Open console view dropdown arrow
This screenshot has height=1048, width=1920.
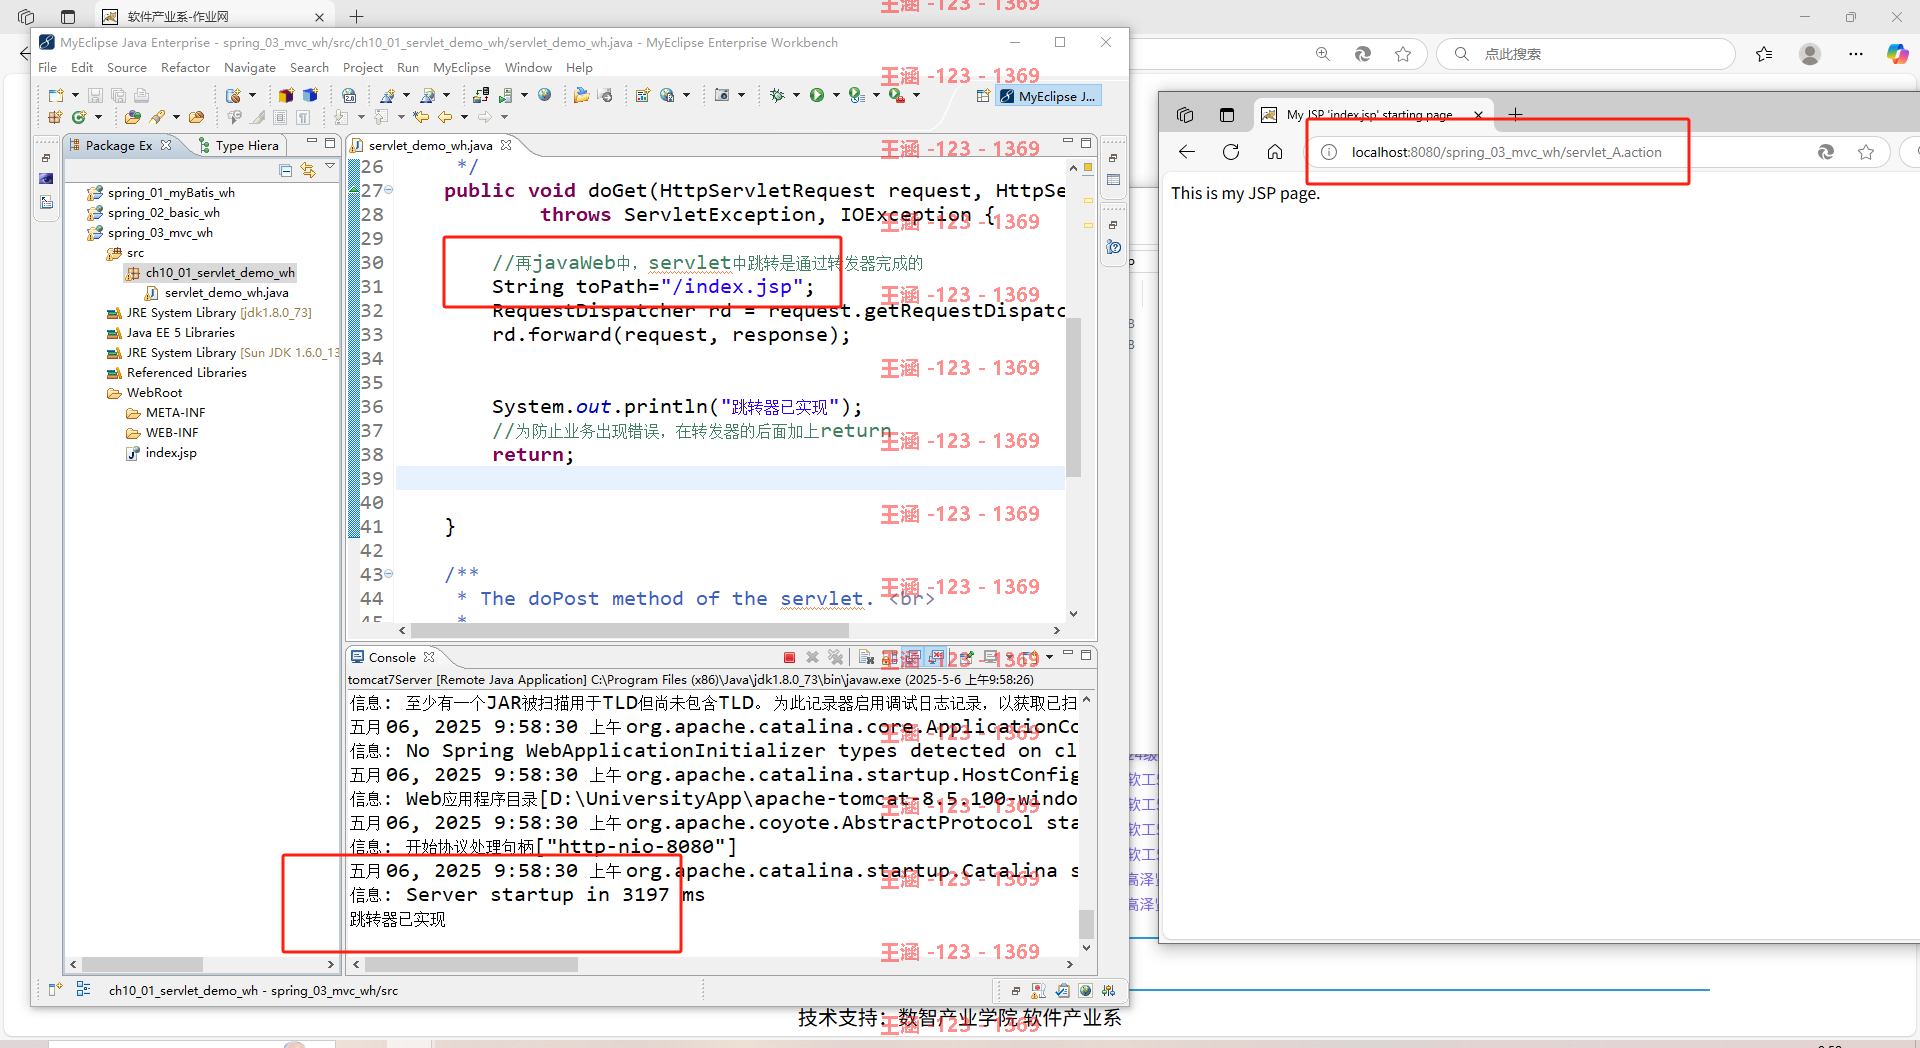coord(1049,657)
